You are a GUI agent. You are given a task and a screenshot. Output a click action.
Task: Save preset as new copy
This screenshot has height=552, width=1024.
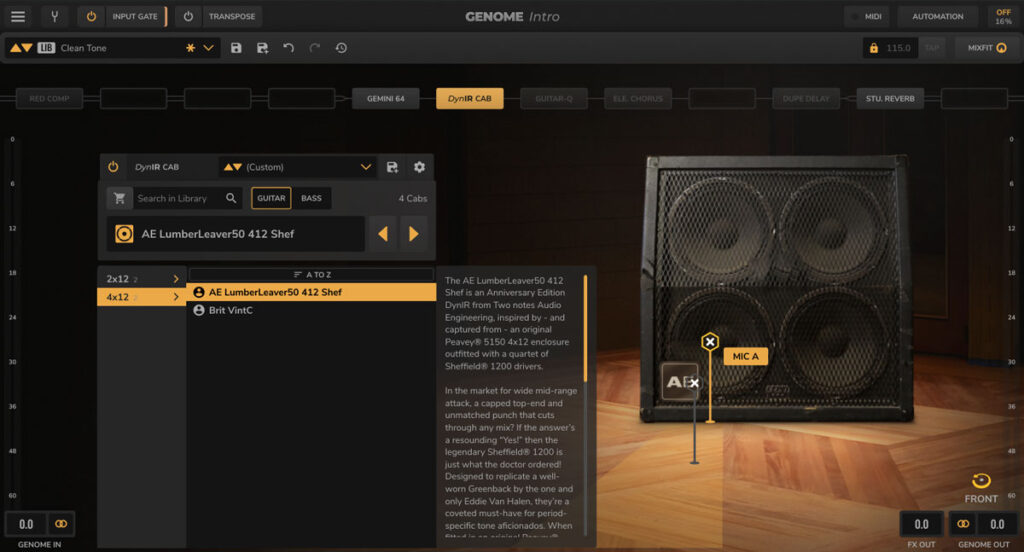[263, 48]
